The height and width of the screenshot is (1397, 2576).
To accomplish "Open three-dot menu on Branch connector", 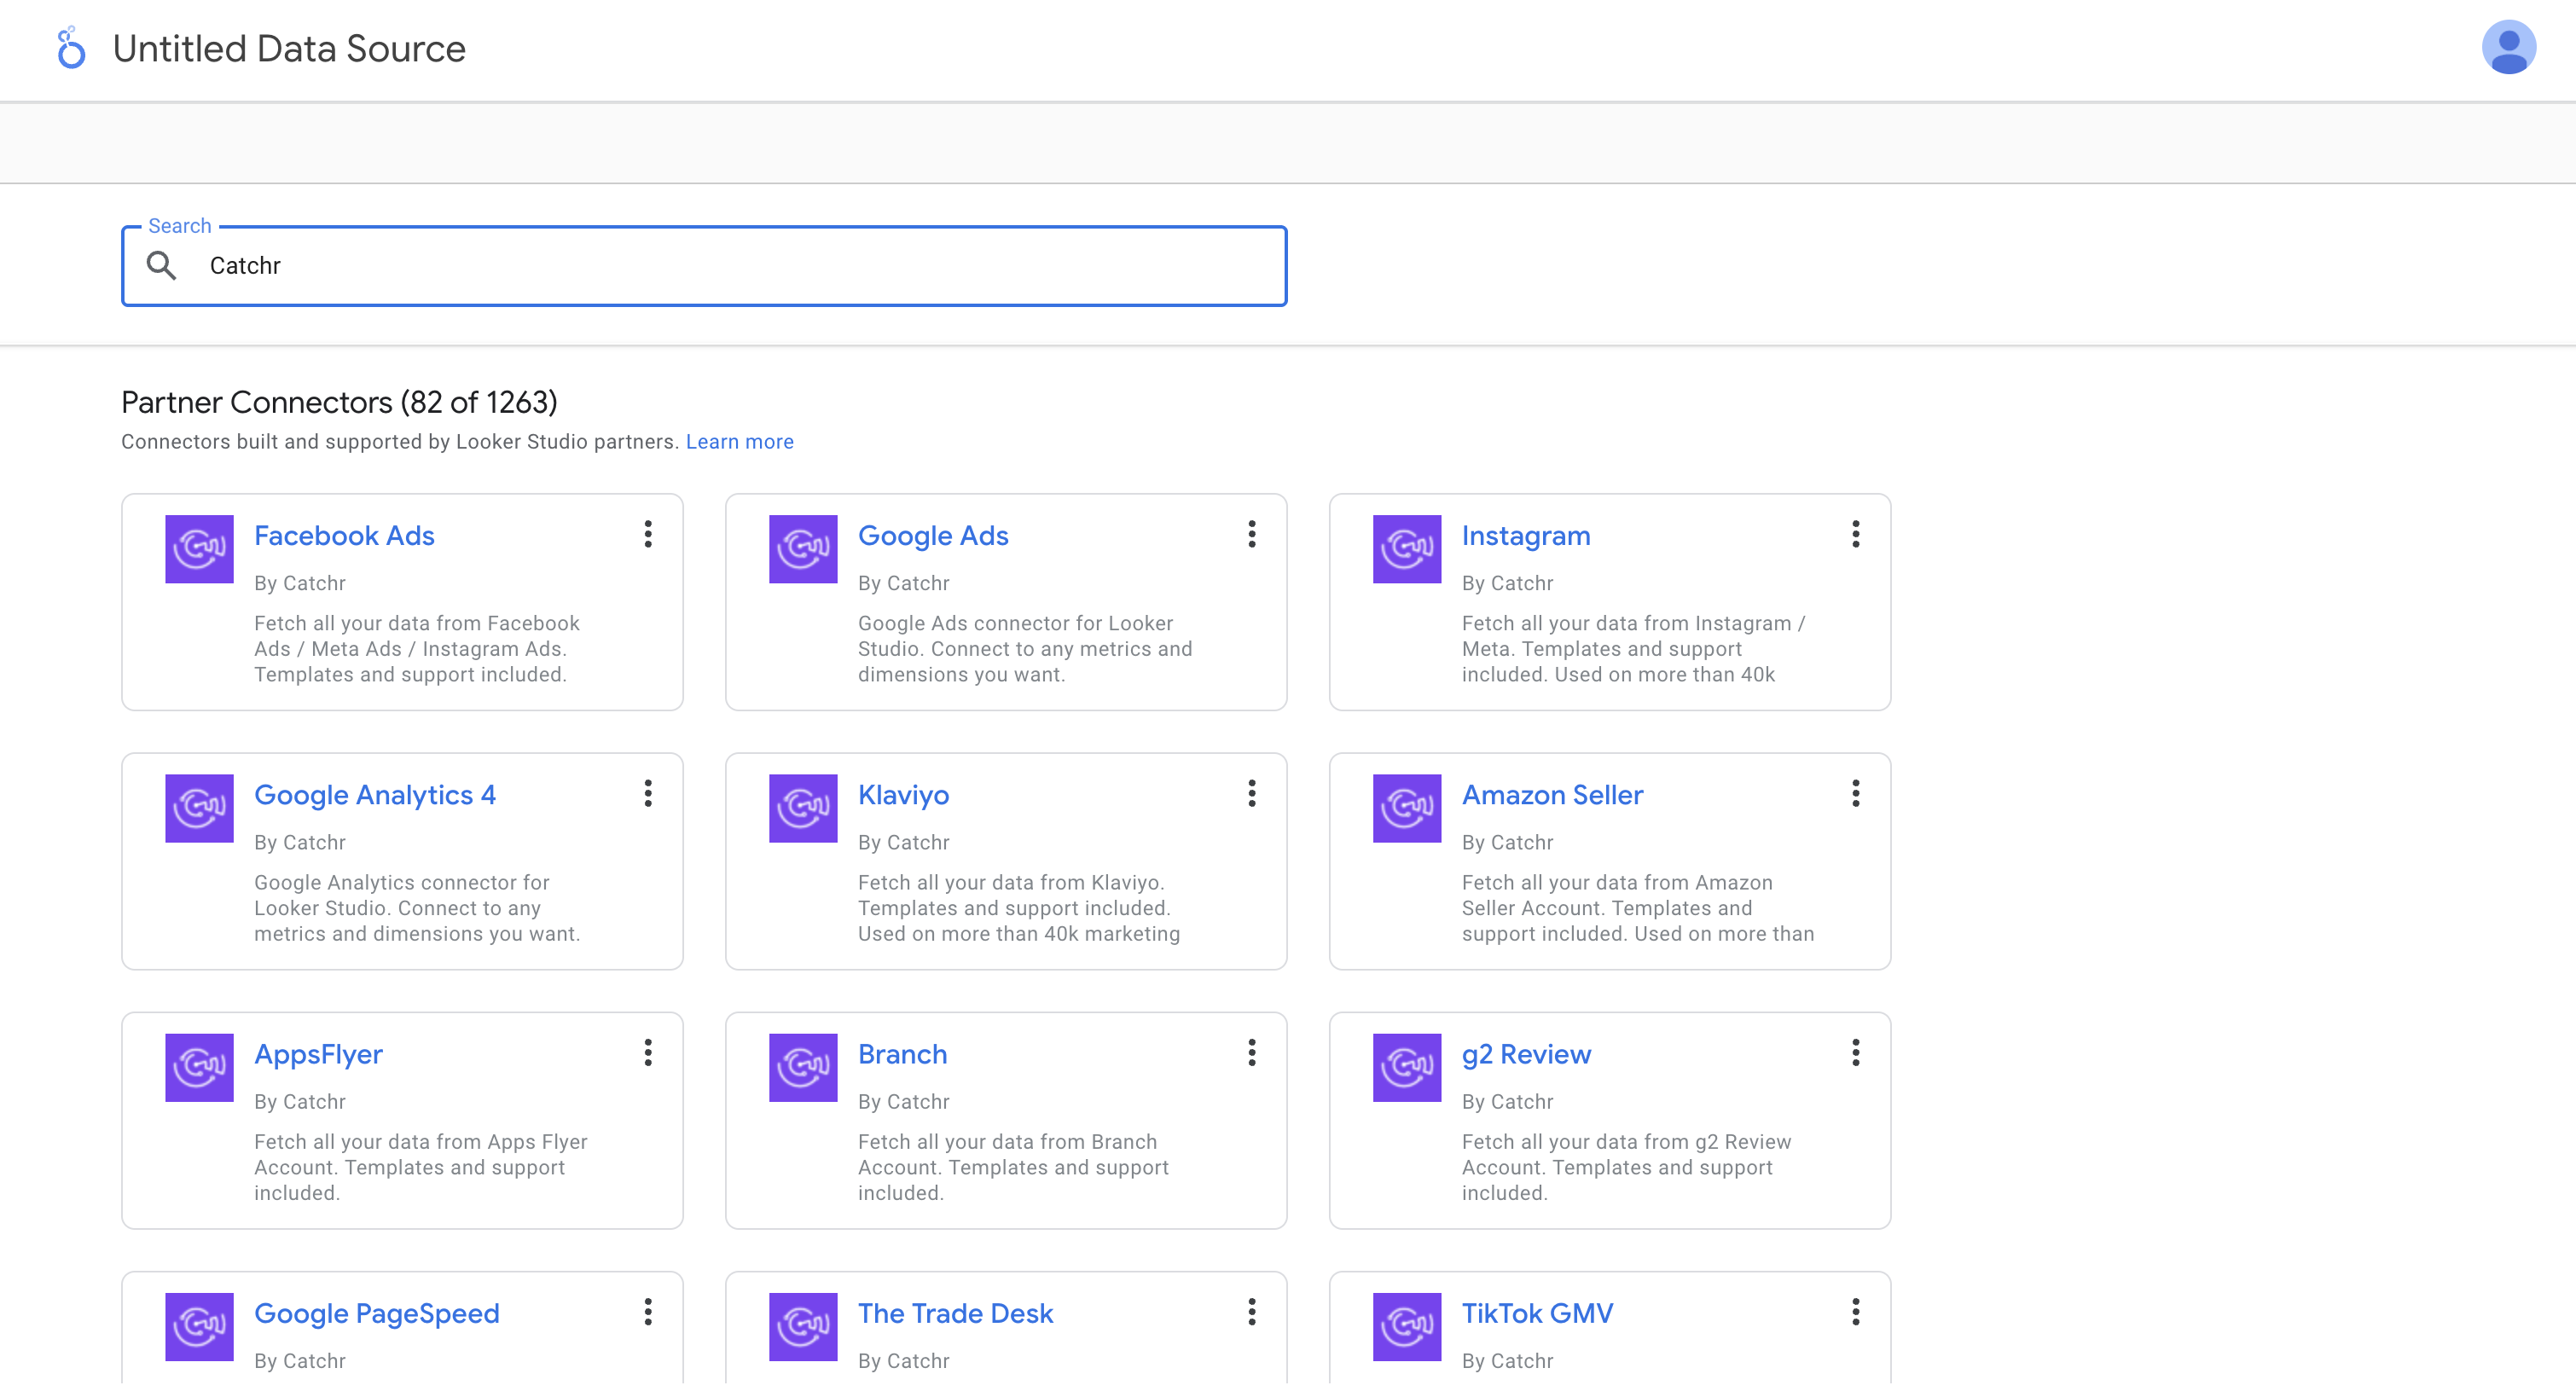I will tap(1251, 1052).
